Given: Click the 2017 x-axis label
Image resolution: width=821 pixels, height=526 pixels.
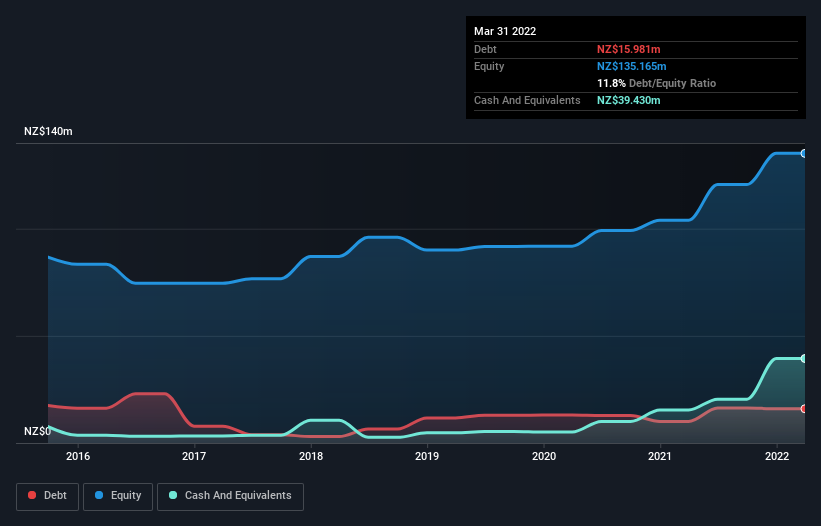Looking at the screenshot, I should (194, 456).
